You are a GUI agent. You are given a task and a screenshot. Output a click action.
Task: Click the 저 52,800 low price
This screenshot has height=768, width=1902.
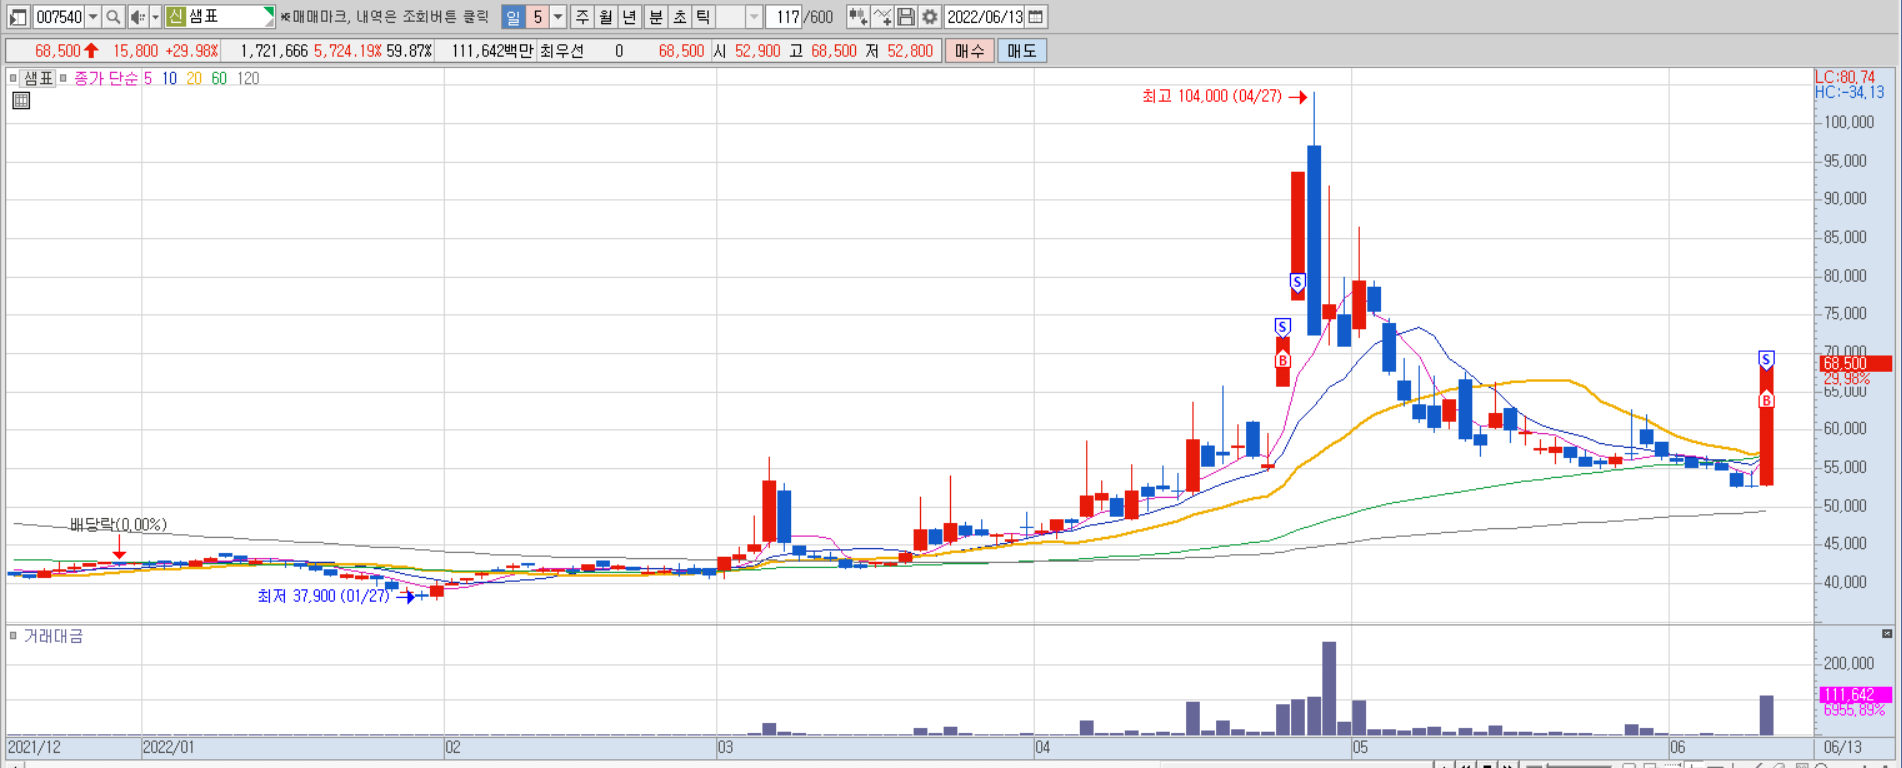(899, 51)
